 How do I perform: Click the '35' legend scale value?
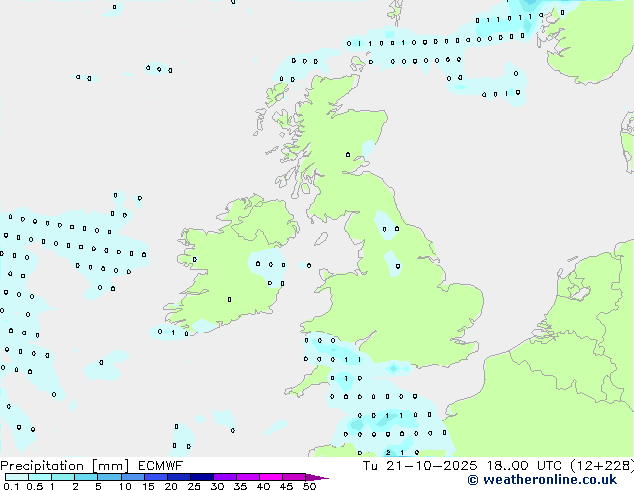pyautogui.click(x=240, y=486)
